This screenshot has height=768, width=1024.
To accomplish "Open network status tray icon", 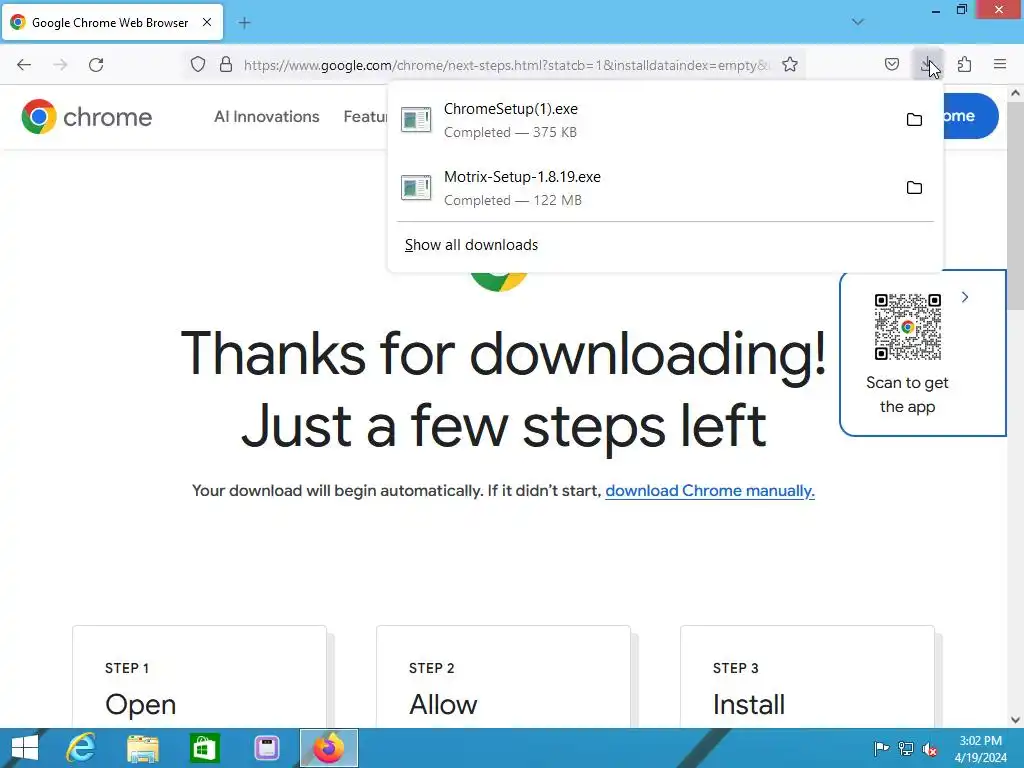I will coord(906,748).
